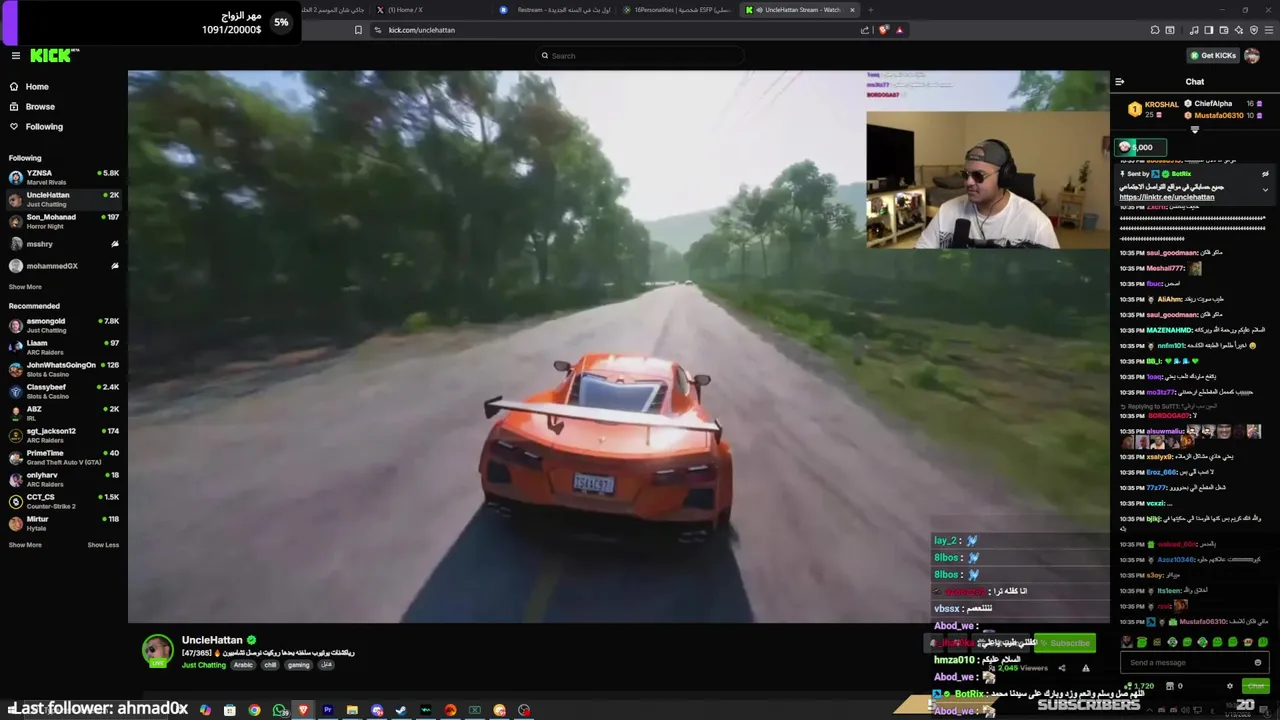Open Discord from taskbar
Viewport: 1280px width, 720px height.
377,710
